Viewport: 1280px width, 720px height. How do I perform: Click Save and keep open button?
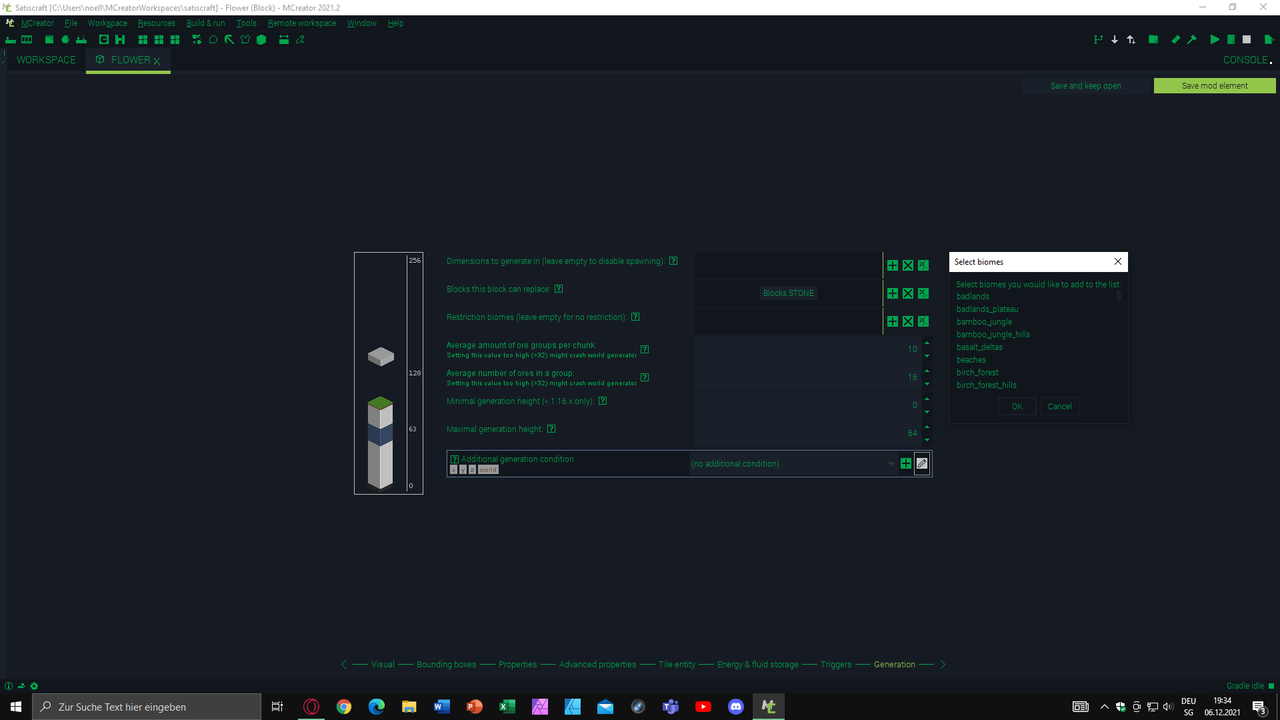(x=1086, y=86)
